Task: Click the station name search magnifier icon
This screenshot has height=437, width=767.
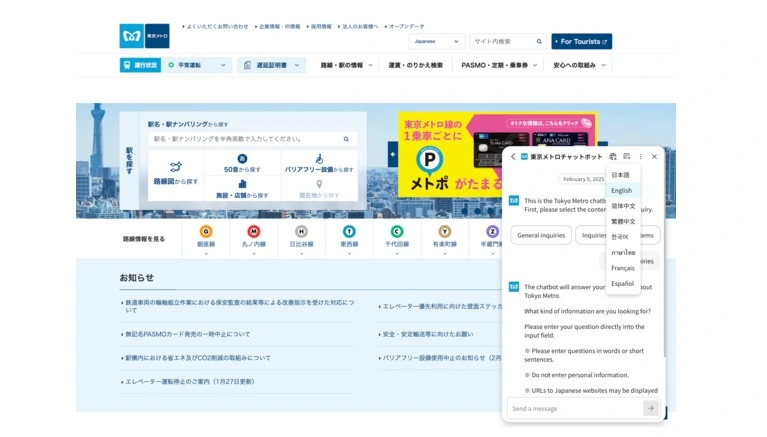Action: tap(346, 139)
